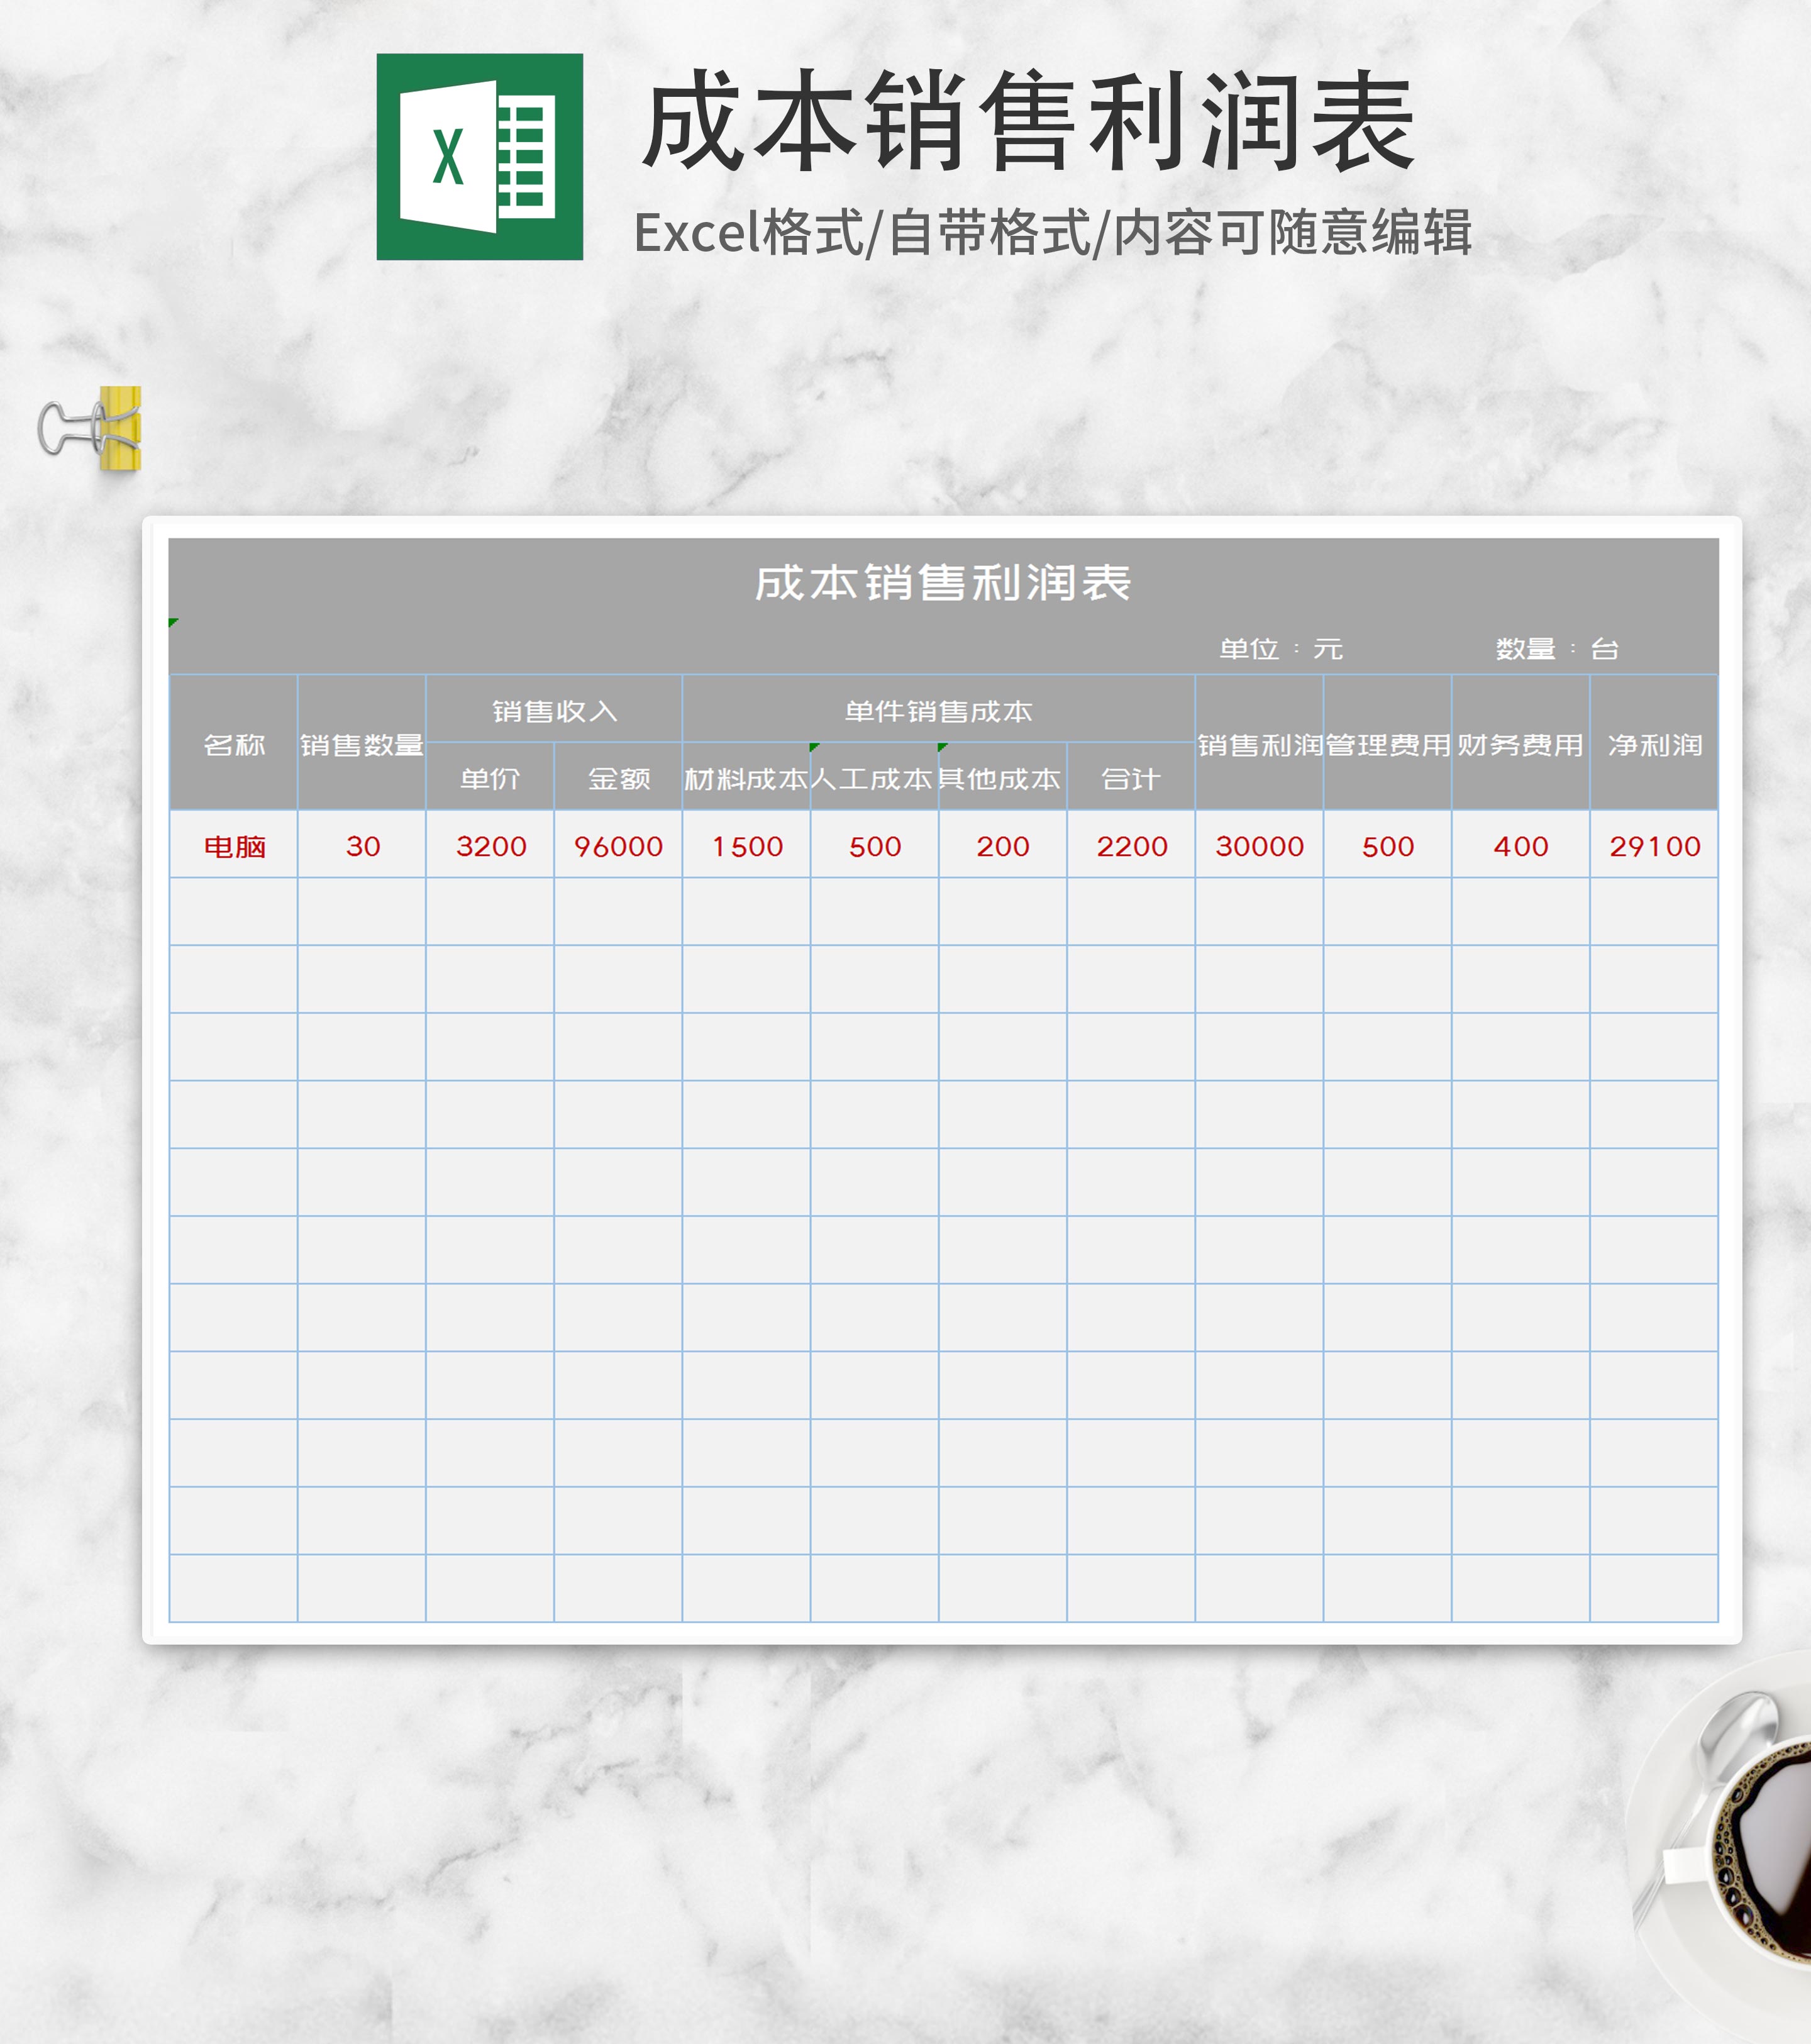Click the 净利润 column header

1654,744
